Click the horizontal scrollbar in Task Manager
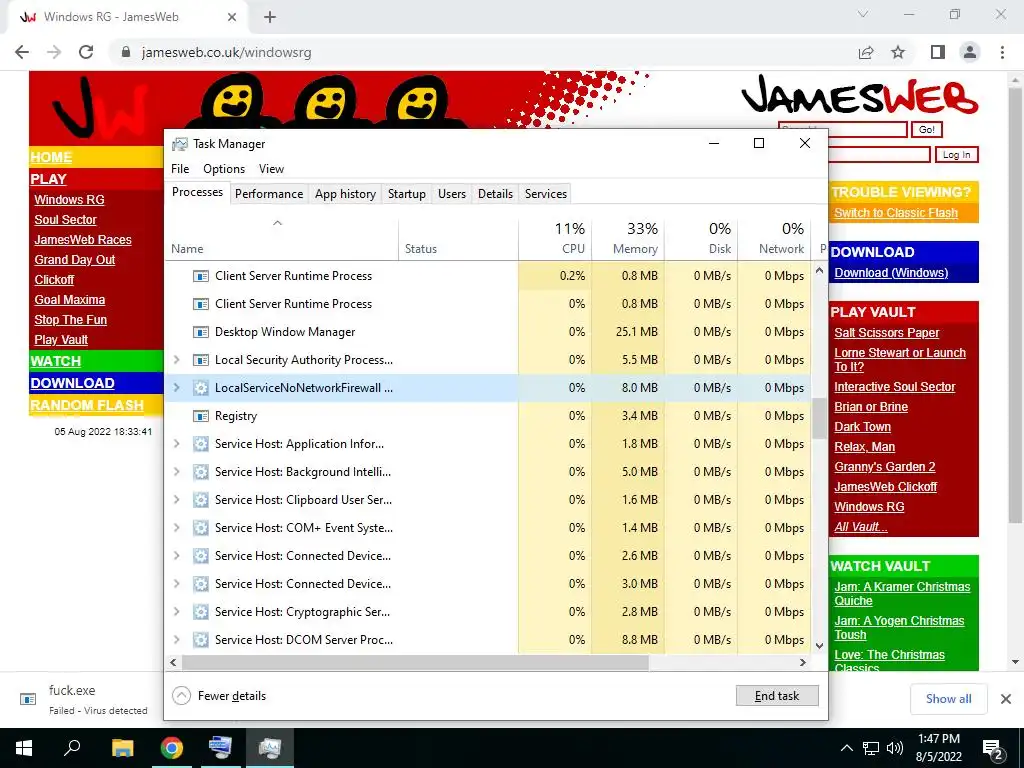1024x768 pixels. [x=415, y=662]
